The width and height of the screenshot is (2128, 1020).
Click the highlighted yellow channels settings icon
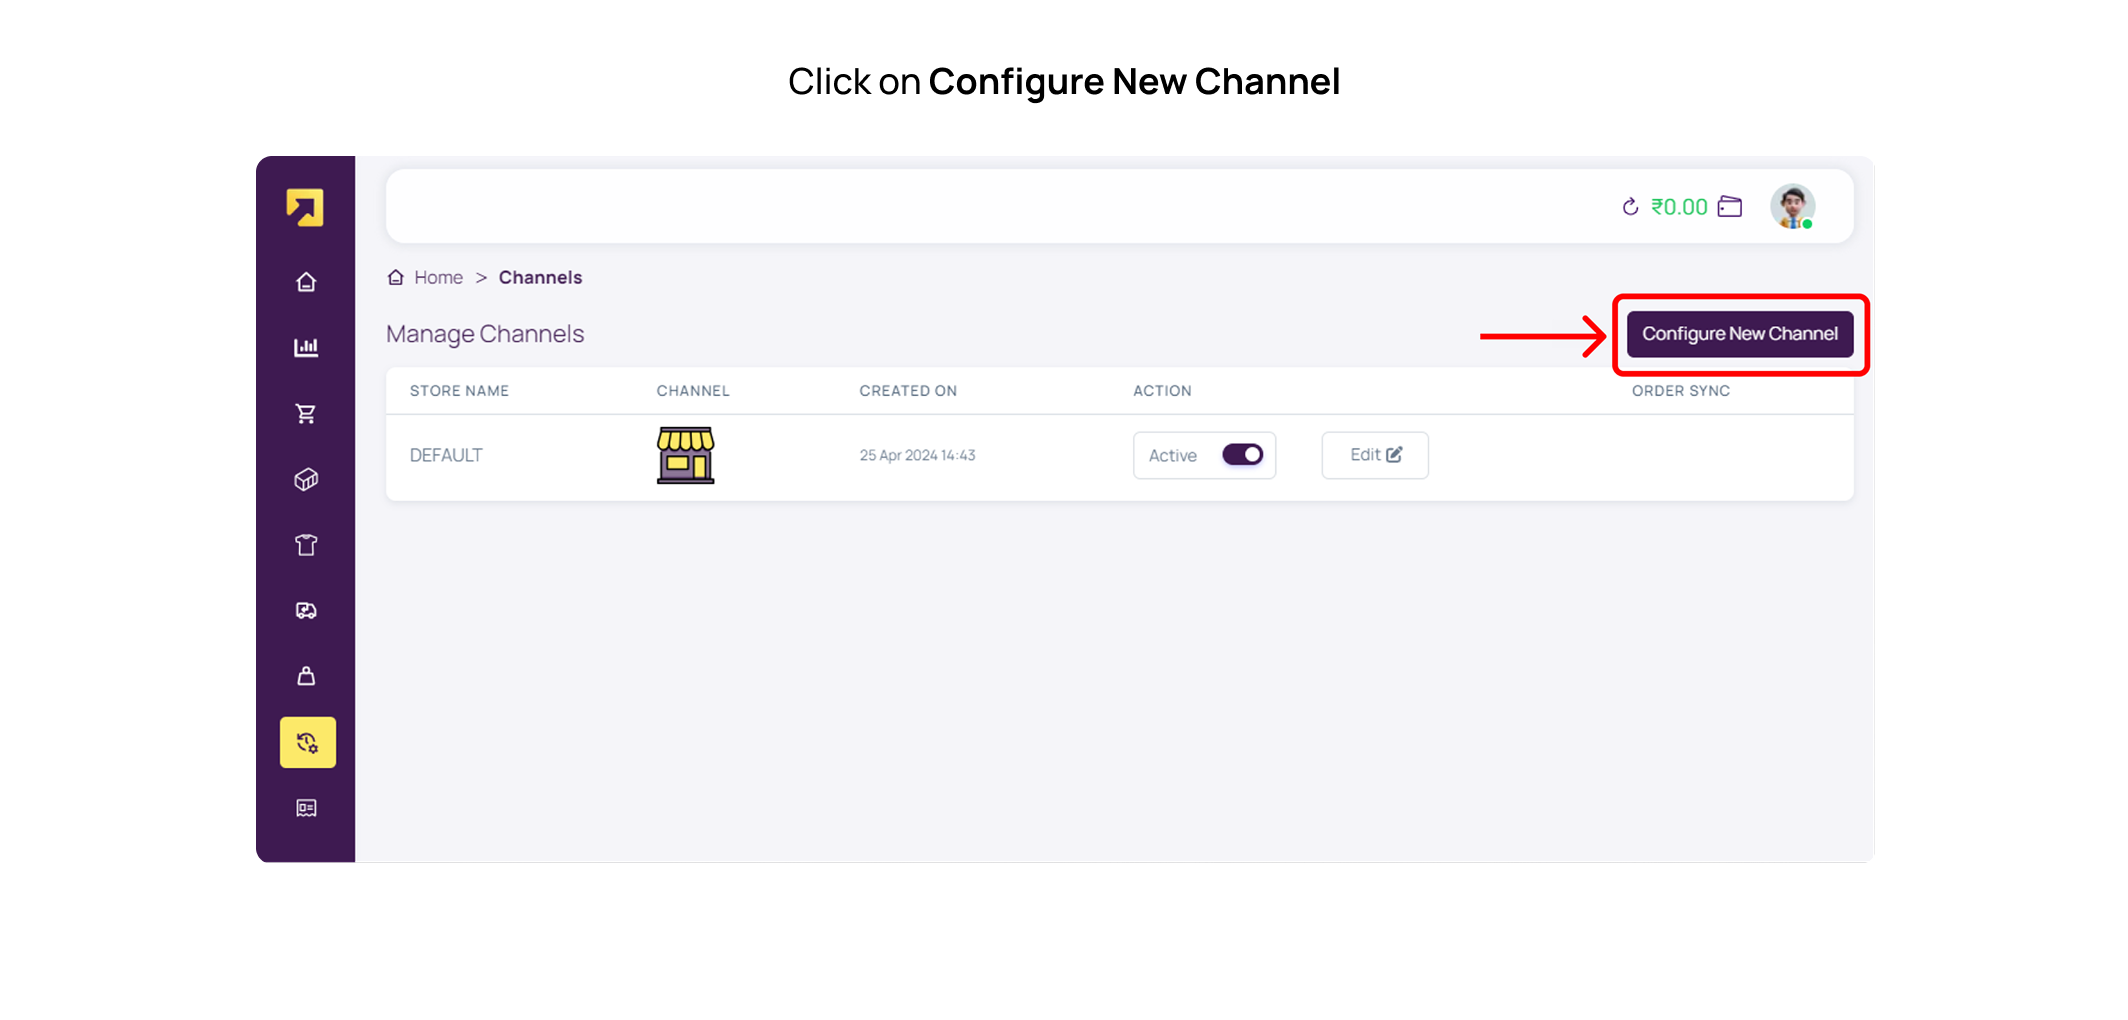point(307,742)
